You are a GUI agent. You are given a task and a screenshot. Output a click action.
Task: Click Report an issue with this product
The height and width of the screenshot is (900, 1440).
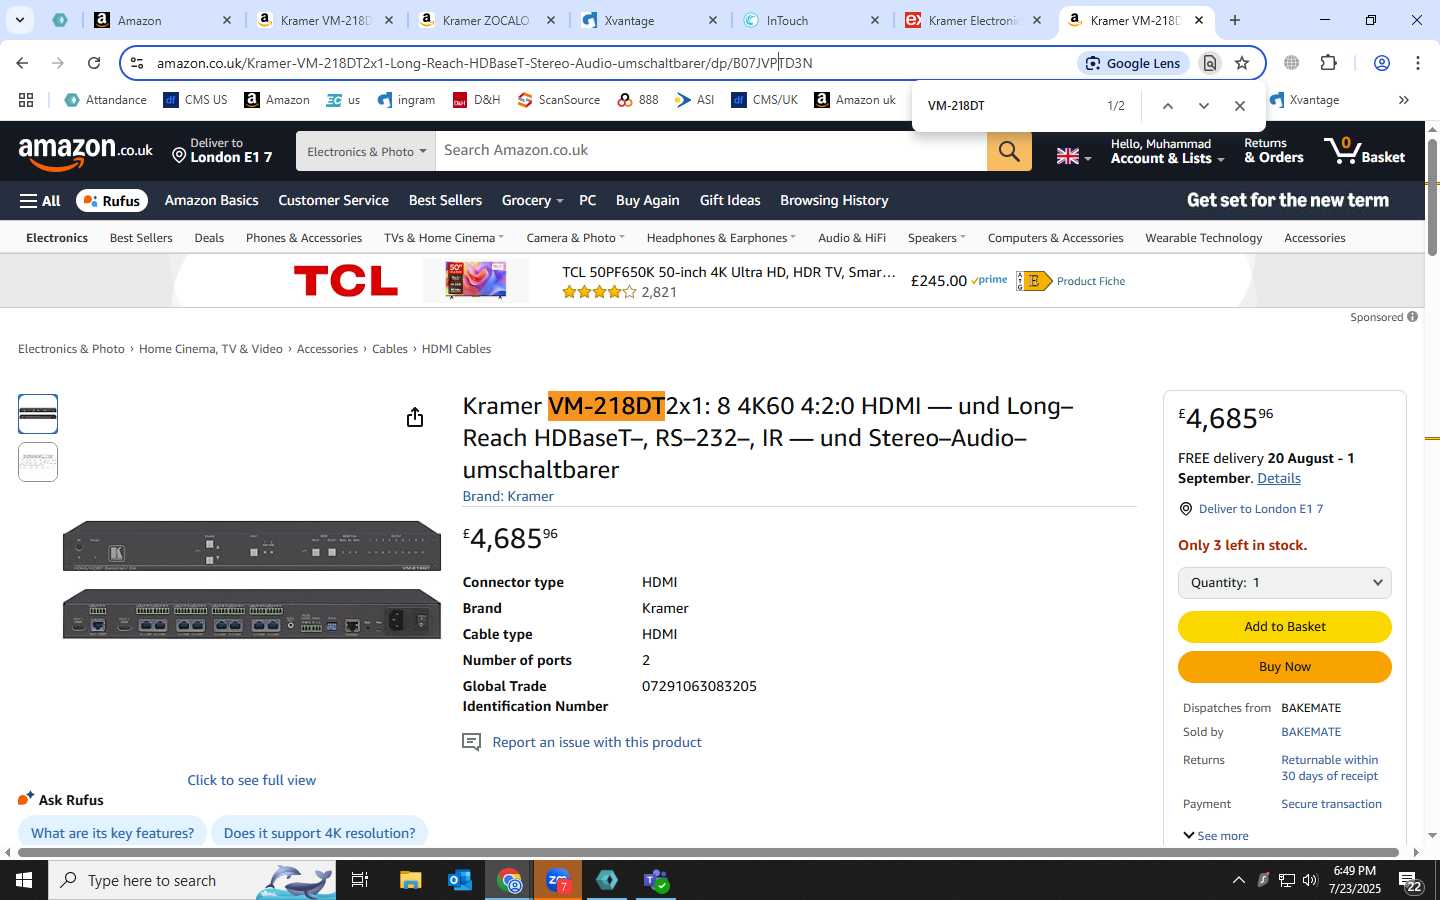coord(597,742)
